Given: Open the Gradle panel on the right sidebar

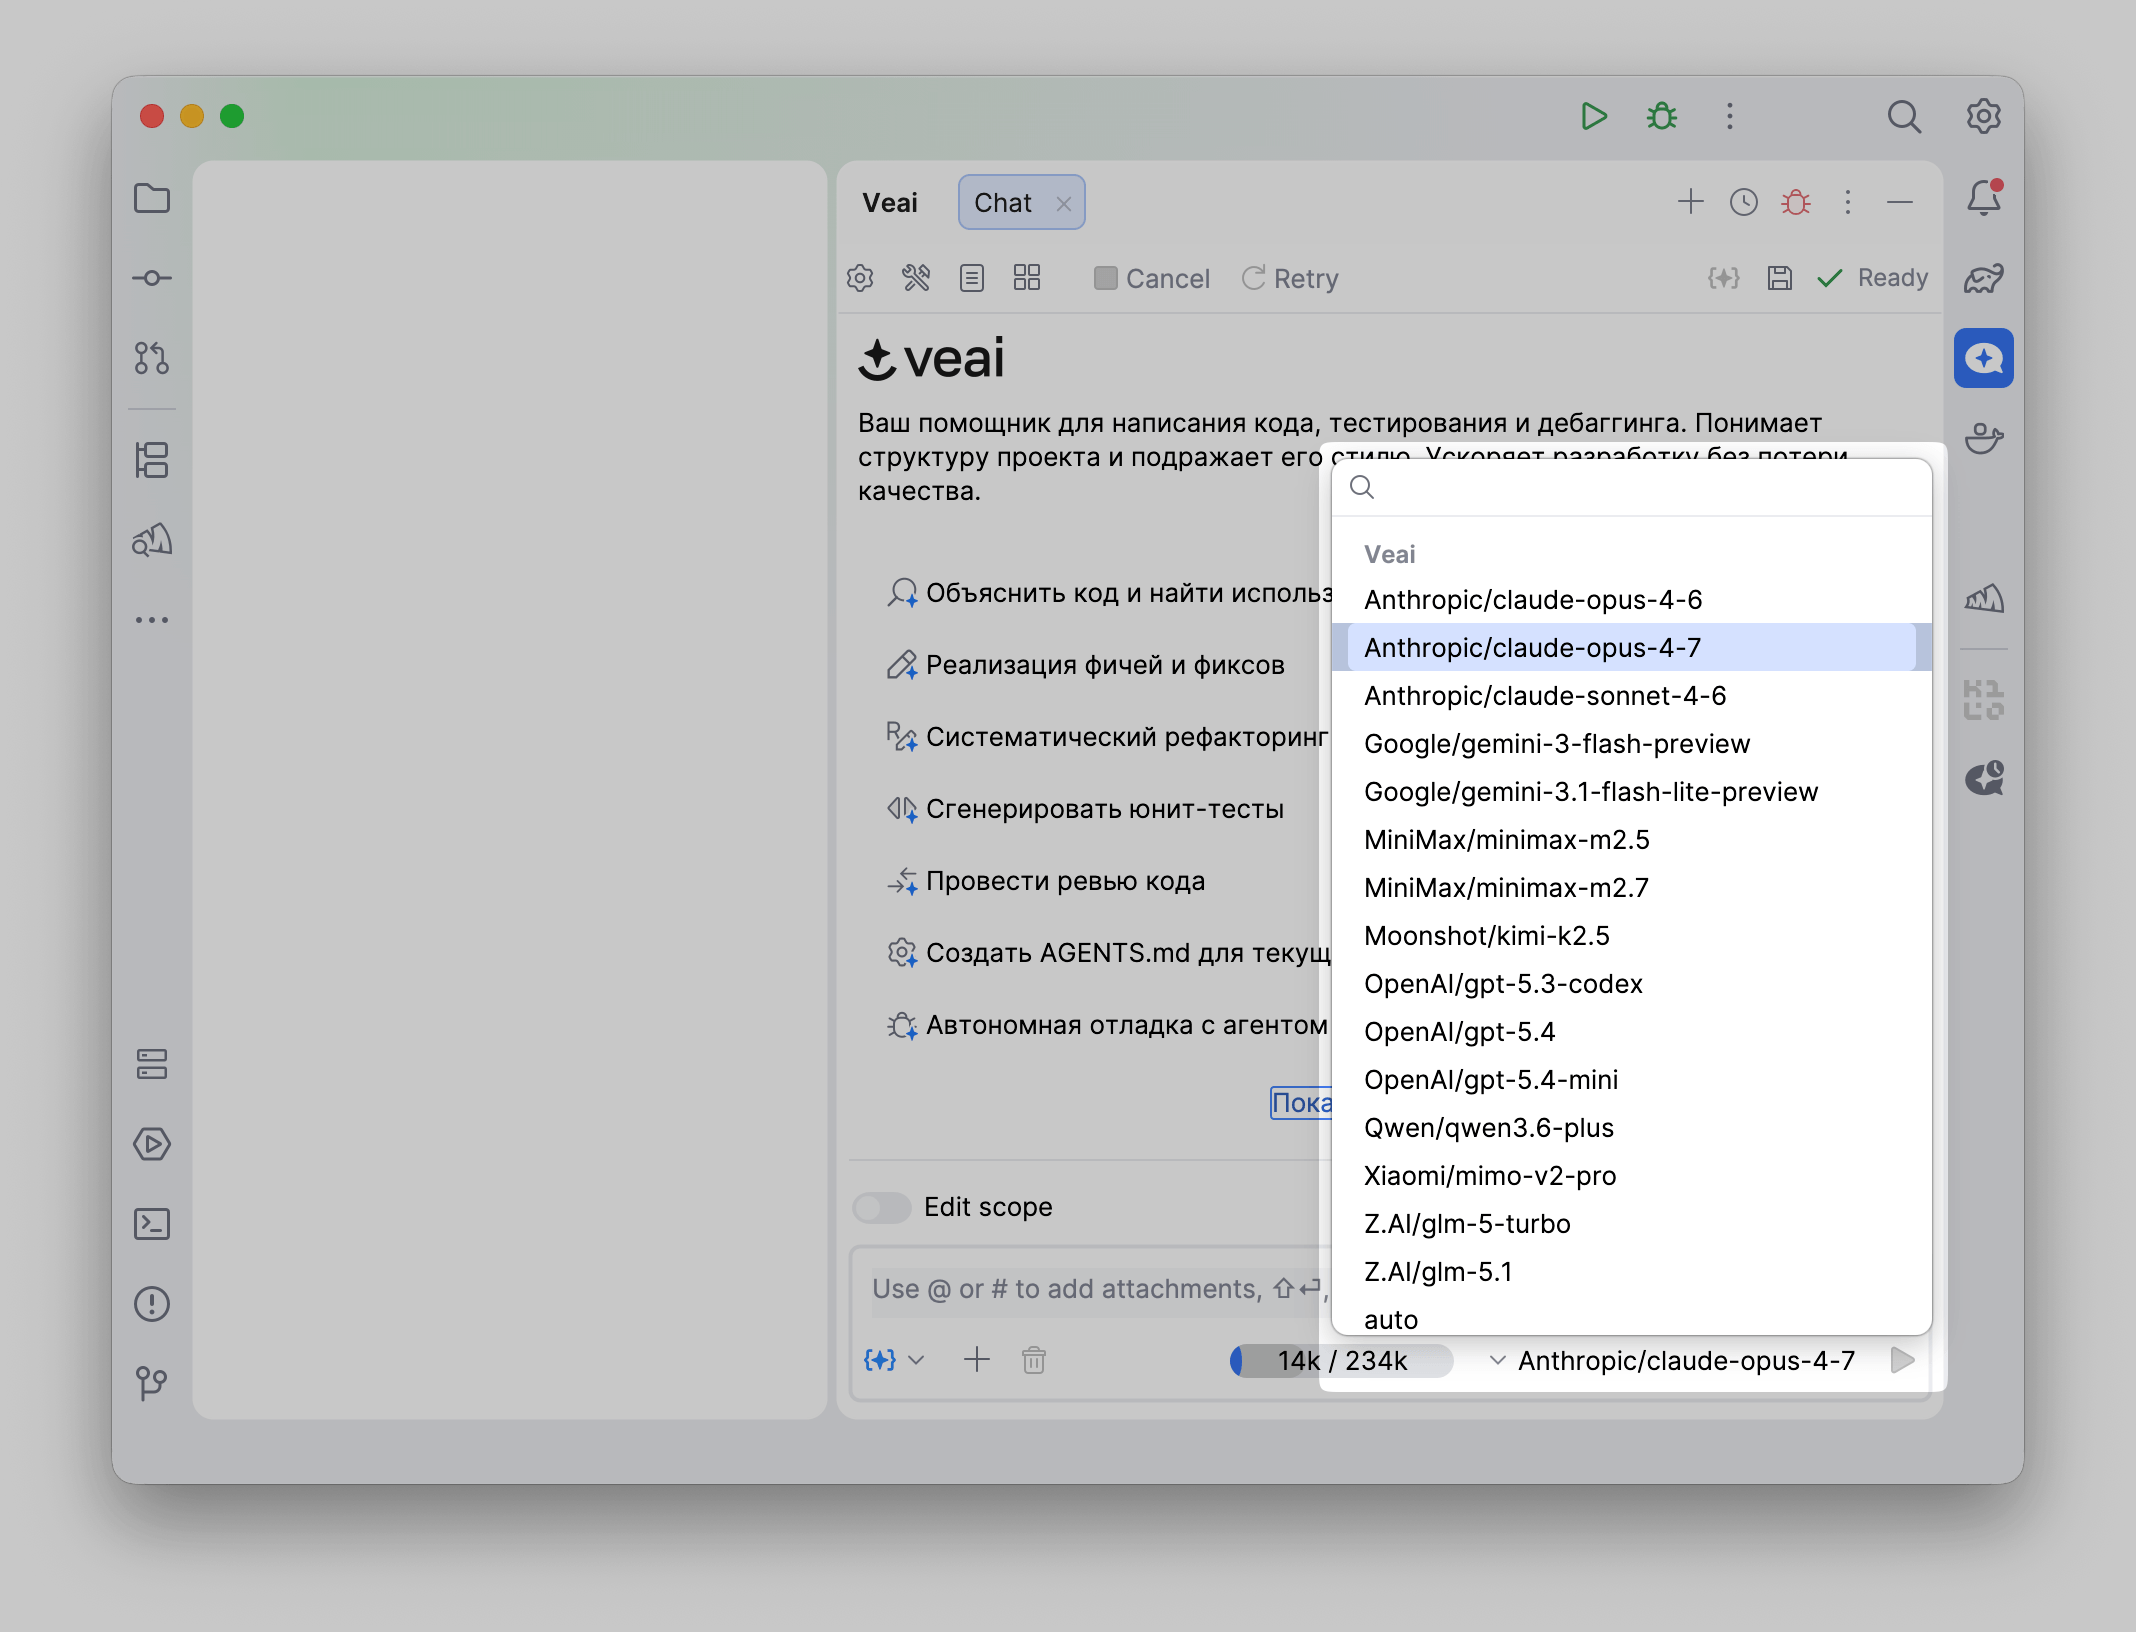Looking at the screenshot, I should click(1984, 278).
